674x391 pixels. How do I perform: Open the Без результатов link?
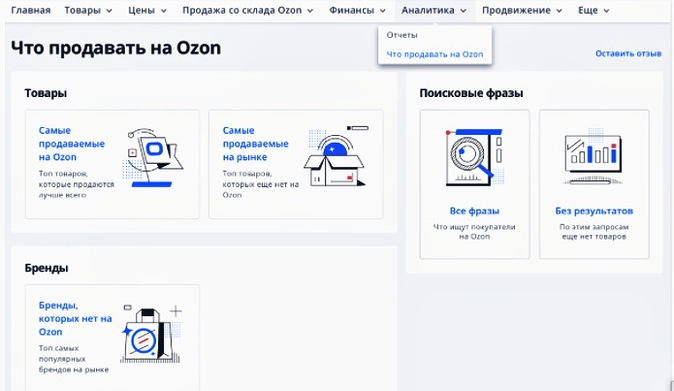point(594,211)
